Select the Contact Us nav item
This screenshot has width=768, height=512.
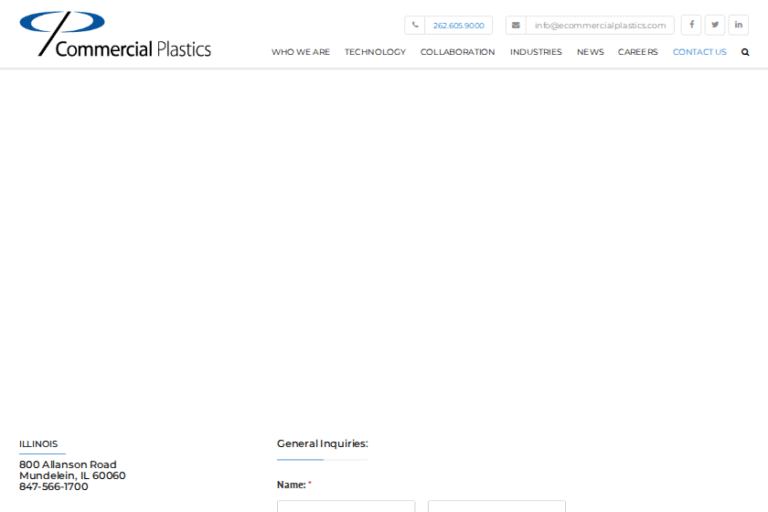[x=699, y=52]
